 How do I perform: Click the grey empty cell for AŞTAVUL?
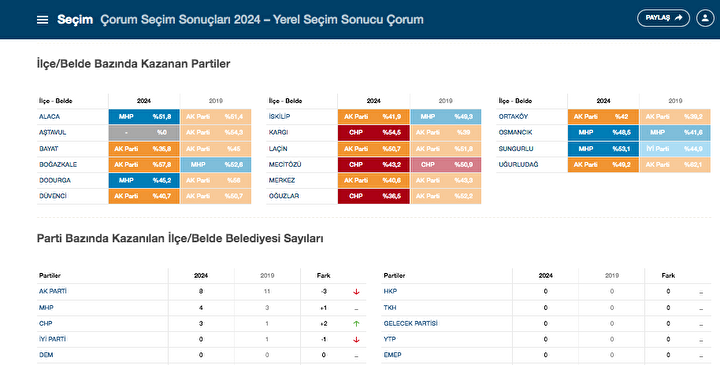(x=144, y=133)
